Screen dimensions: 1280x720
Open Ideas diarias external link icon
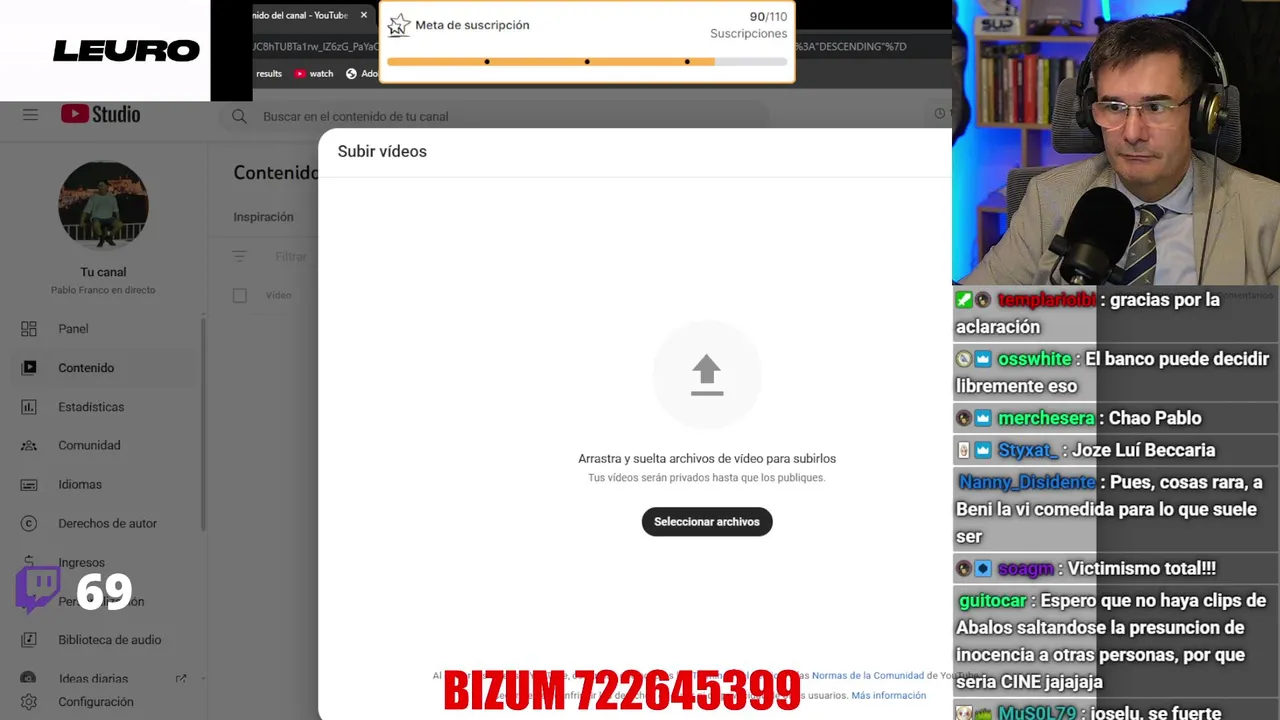click(181, 679)
